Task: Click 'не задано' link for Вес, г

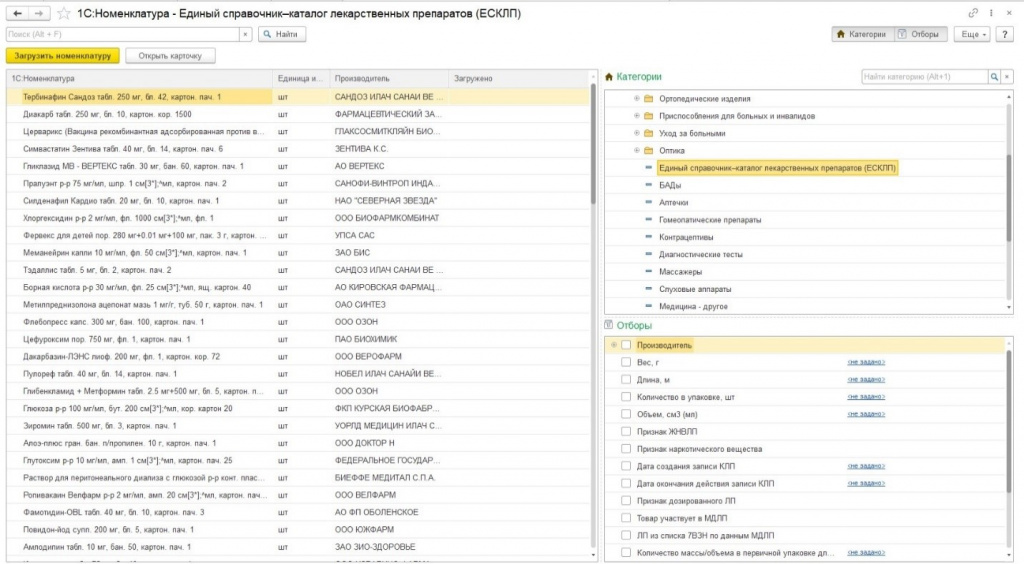Action: (866, 362)
